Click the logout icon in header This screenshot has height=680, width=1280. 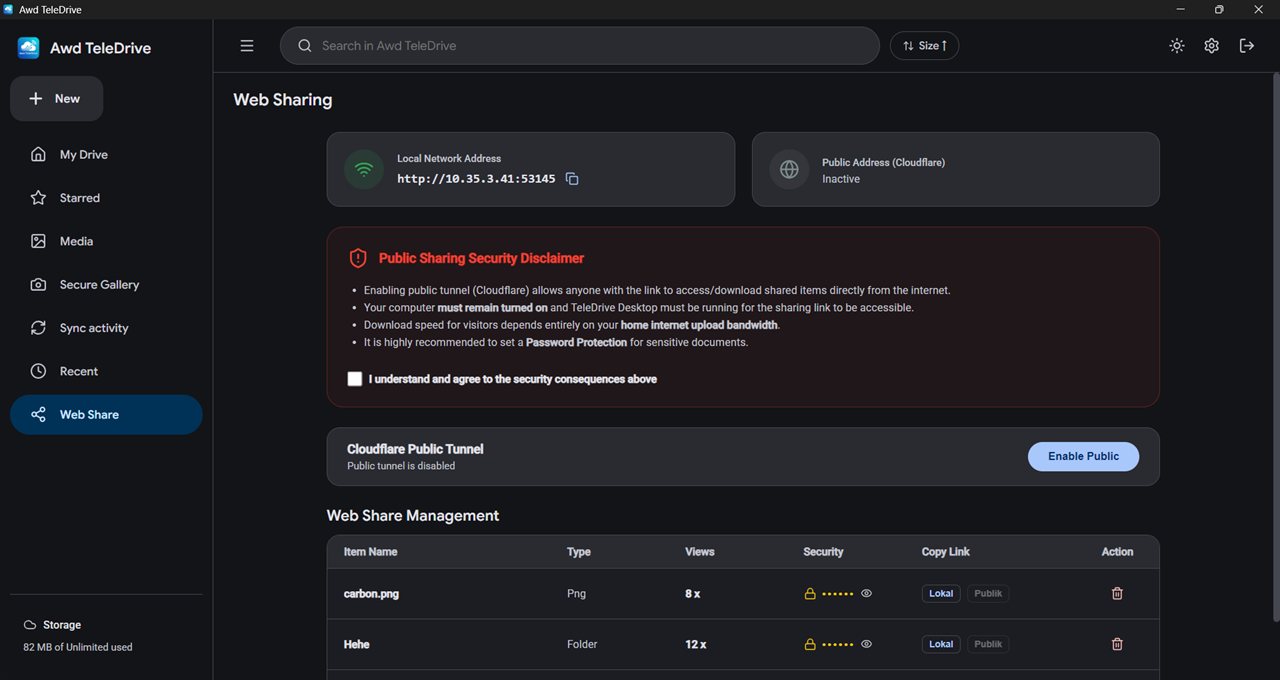(1247, 46)
